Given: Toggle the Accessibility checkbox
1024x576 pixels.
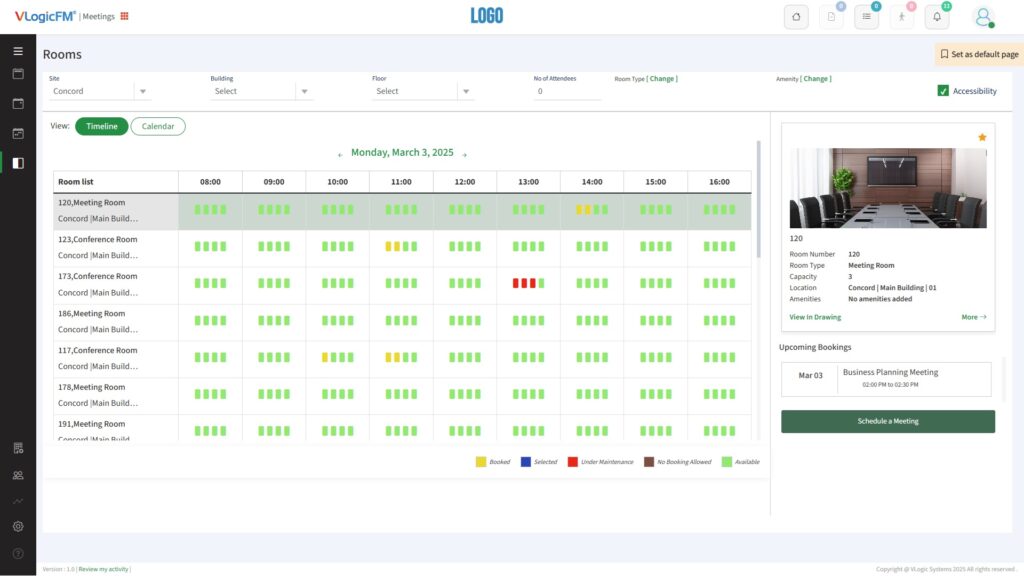Looking at the screenshot, I should click(943, 90).
